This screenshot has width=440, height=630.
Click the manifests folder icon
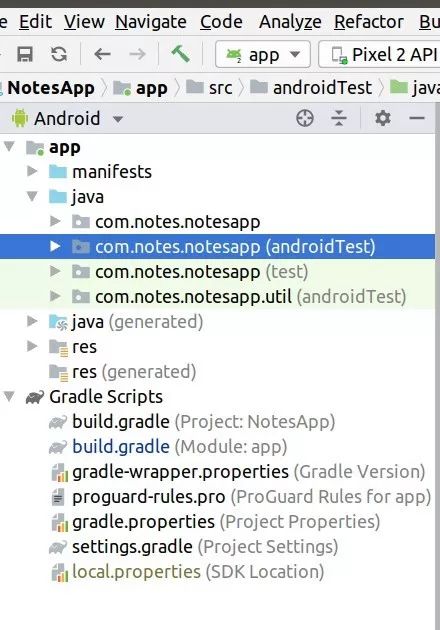58,172
